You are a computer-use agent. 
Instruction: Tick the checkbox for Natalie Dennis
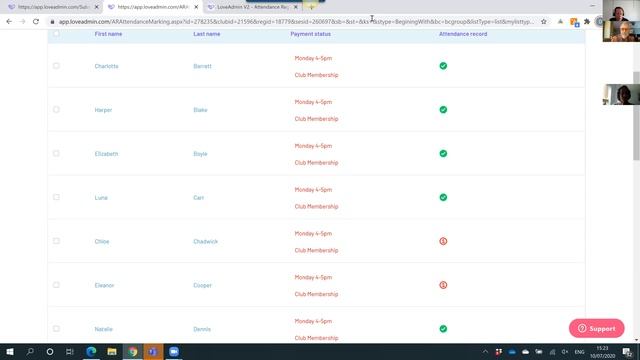point(56,329)
